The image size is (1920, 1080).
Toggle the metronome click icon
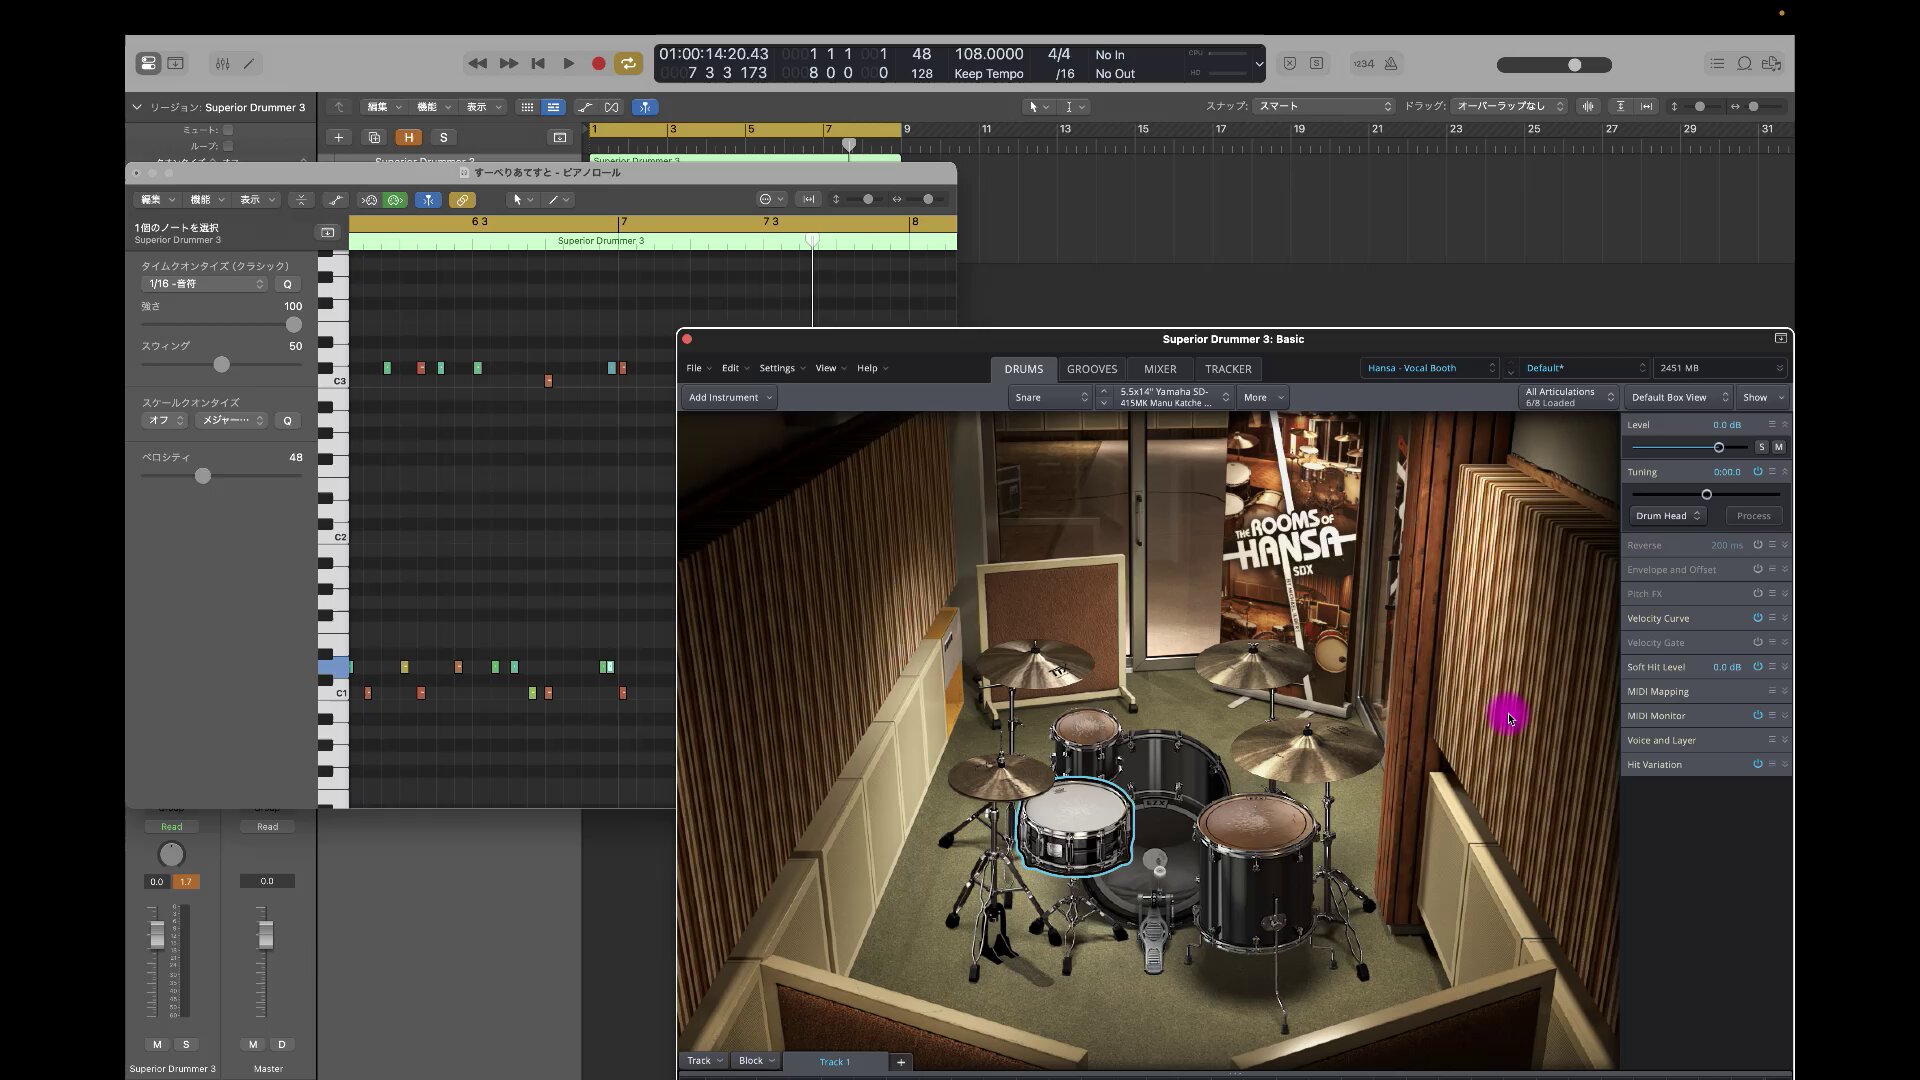coord(1391,63)
